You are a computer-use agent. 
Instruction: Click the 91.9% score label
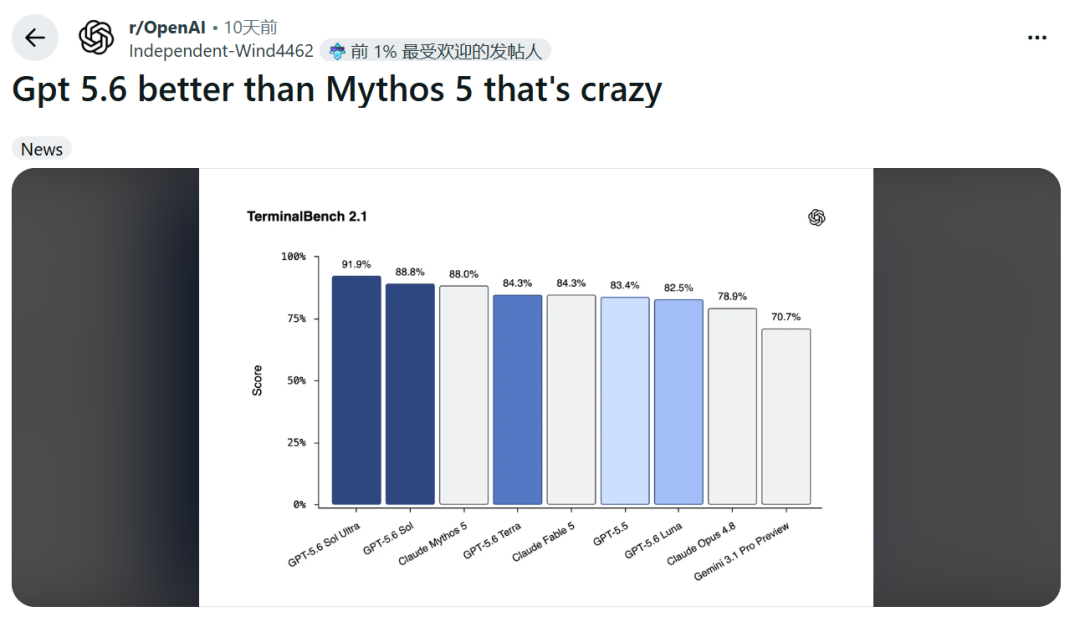356,264
